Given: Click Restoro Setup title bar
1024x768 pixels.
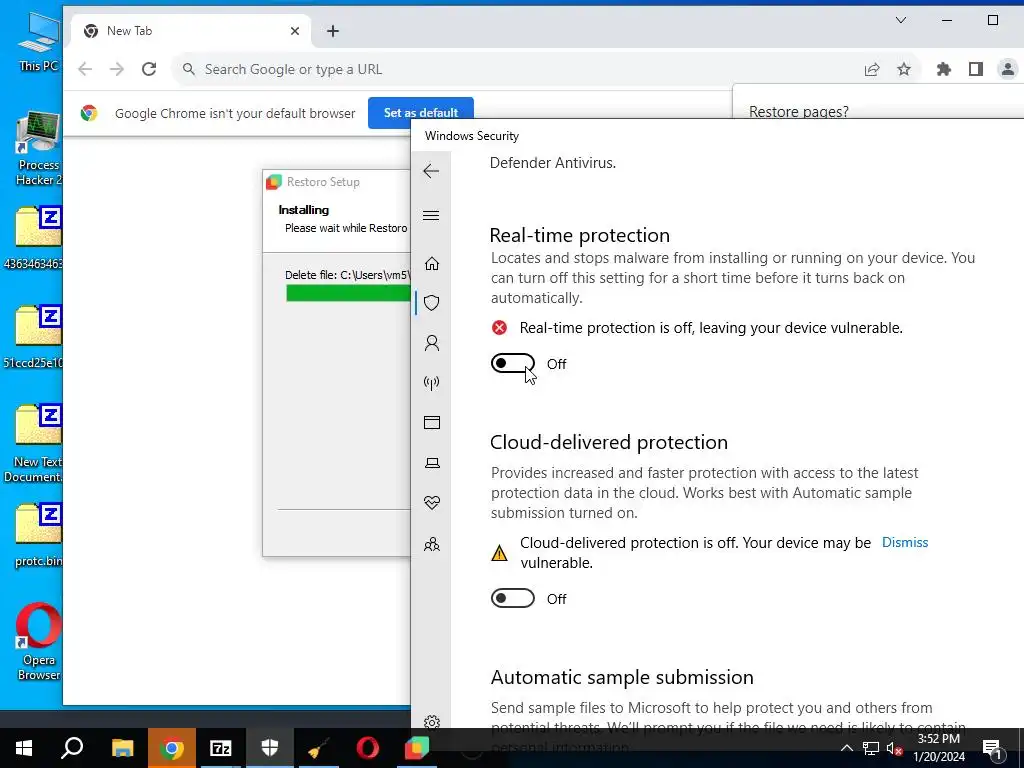Looking at the screenshot, I should 337,182.
